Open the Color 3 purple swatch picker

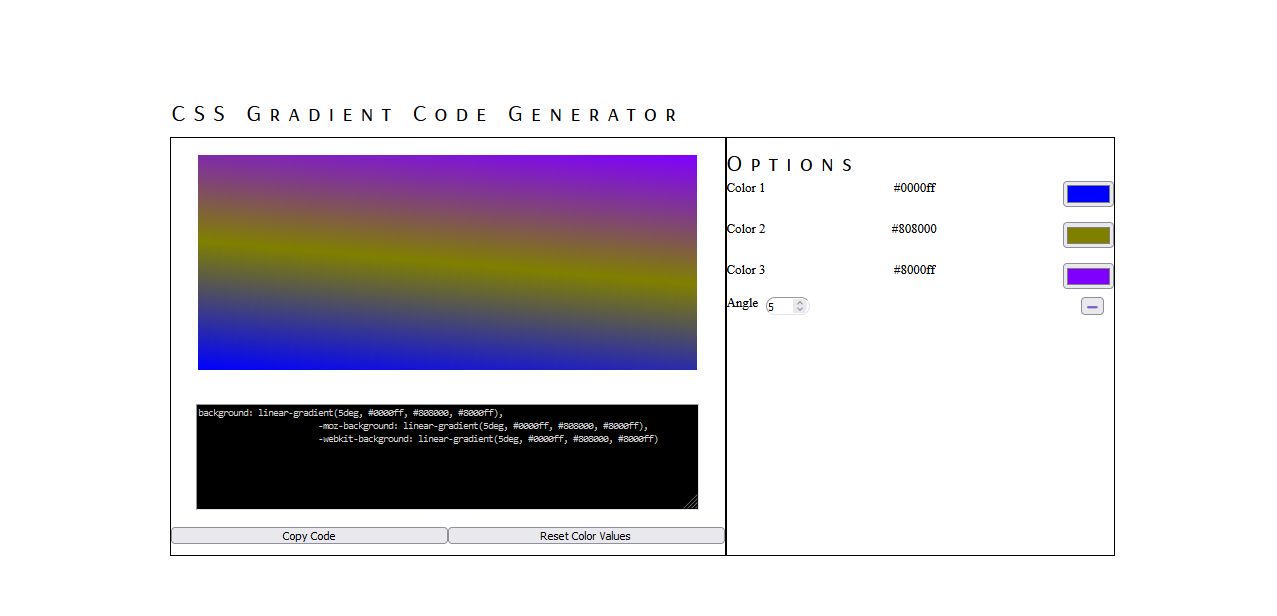1088,276
